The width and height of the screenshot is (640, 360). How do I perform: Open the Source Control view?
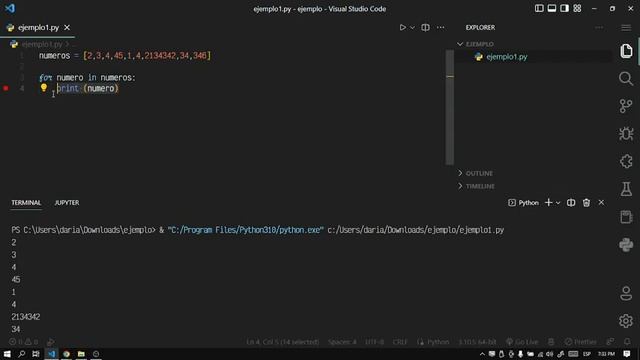click(x=626, y=106)
